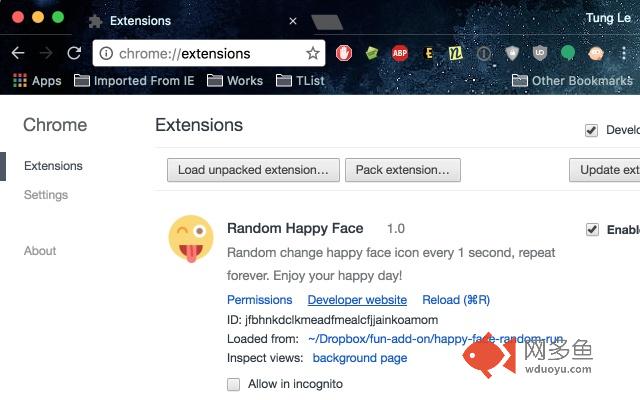
Task: Go to Settings in the sidebar
Action: pos(46,195)
